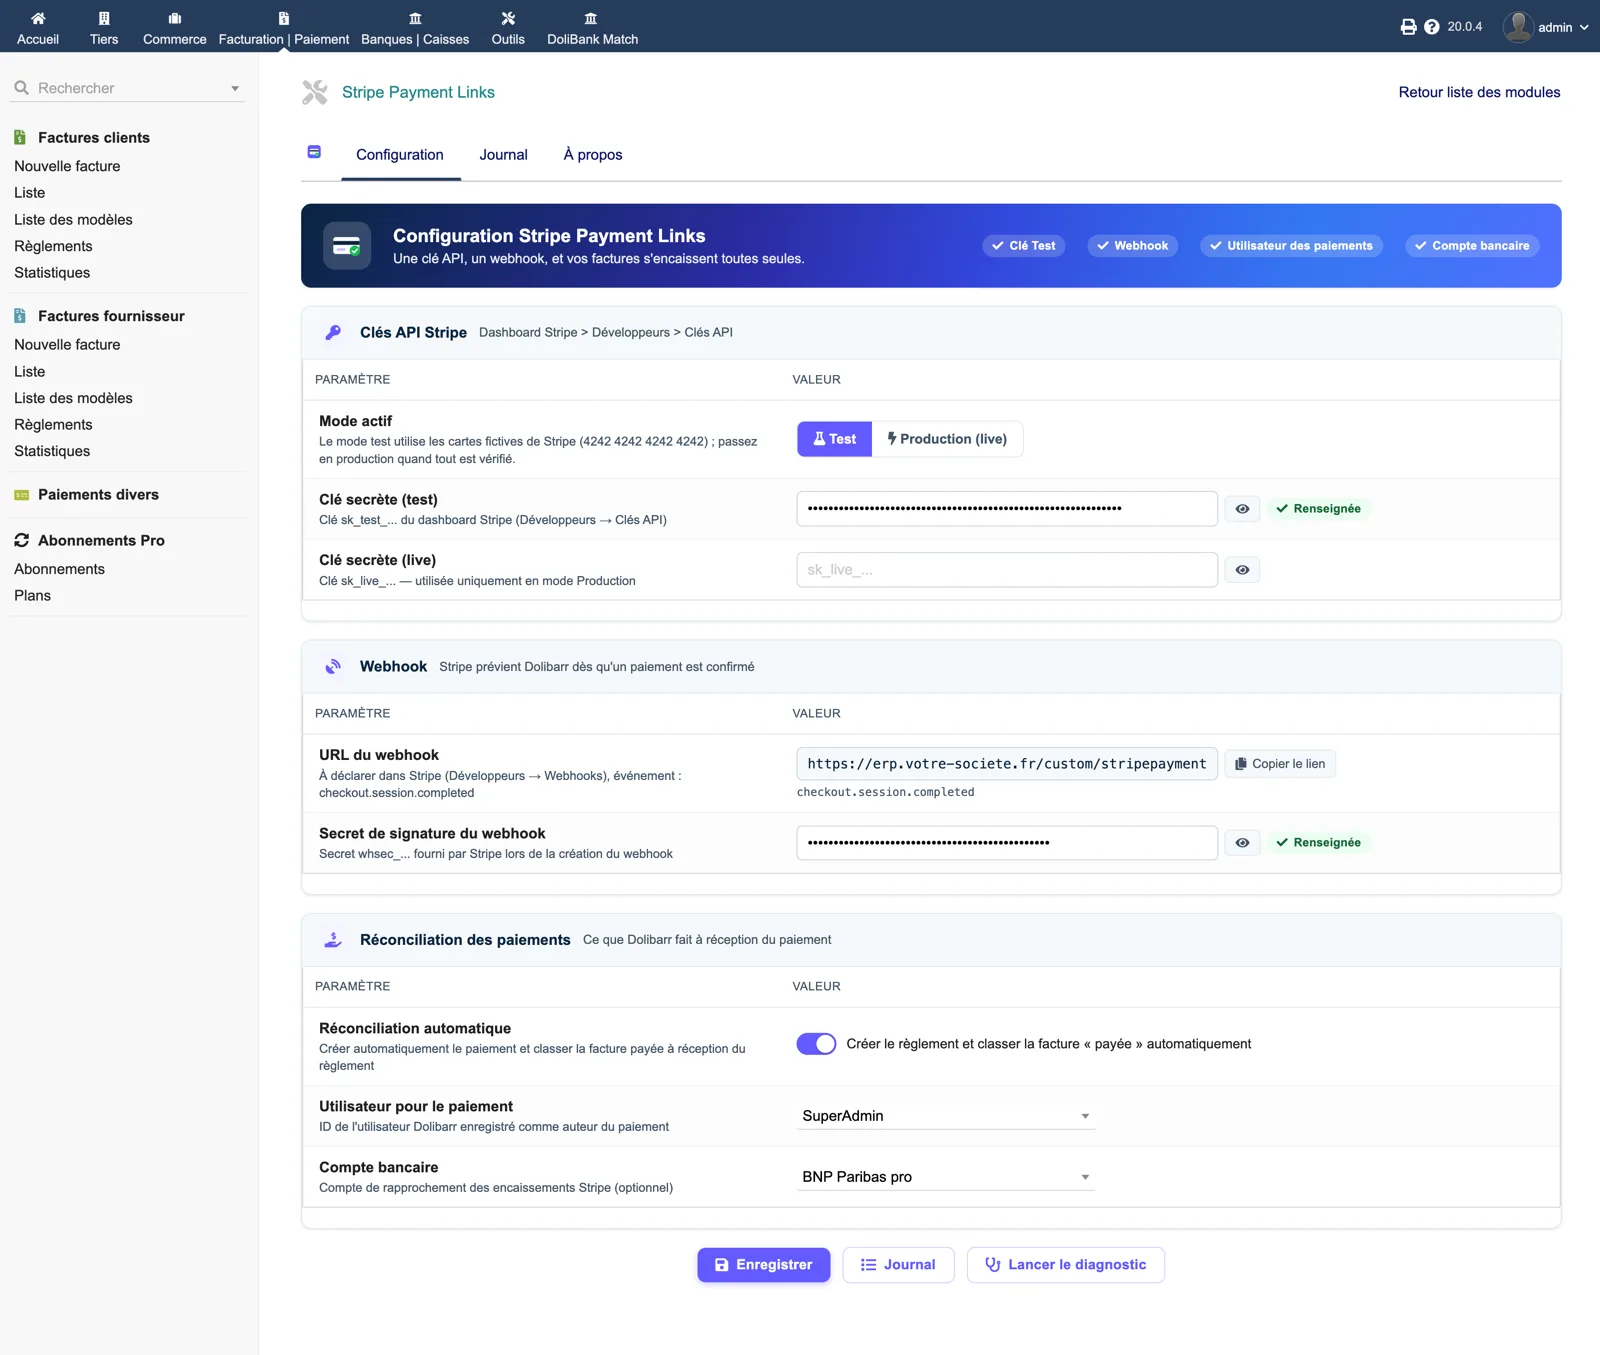Screen dimensions: 1600x1355
Task: Click the Webhook status badge in banner
Action: pyautogui.click(x=1133, y=246)
